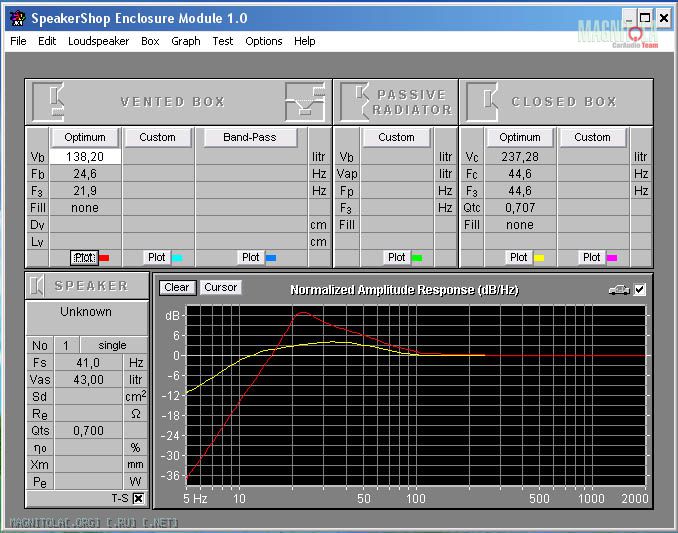Open the Edit menu
Image resolution: width=678 pixels, height=533 pixels.
click(x=47, y=41)
